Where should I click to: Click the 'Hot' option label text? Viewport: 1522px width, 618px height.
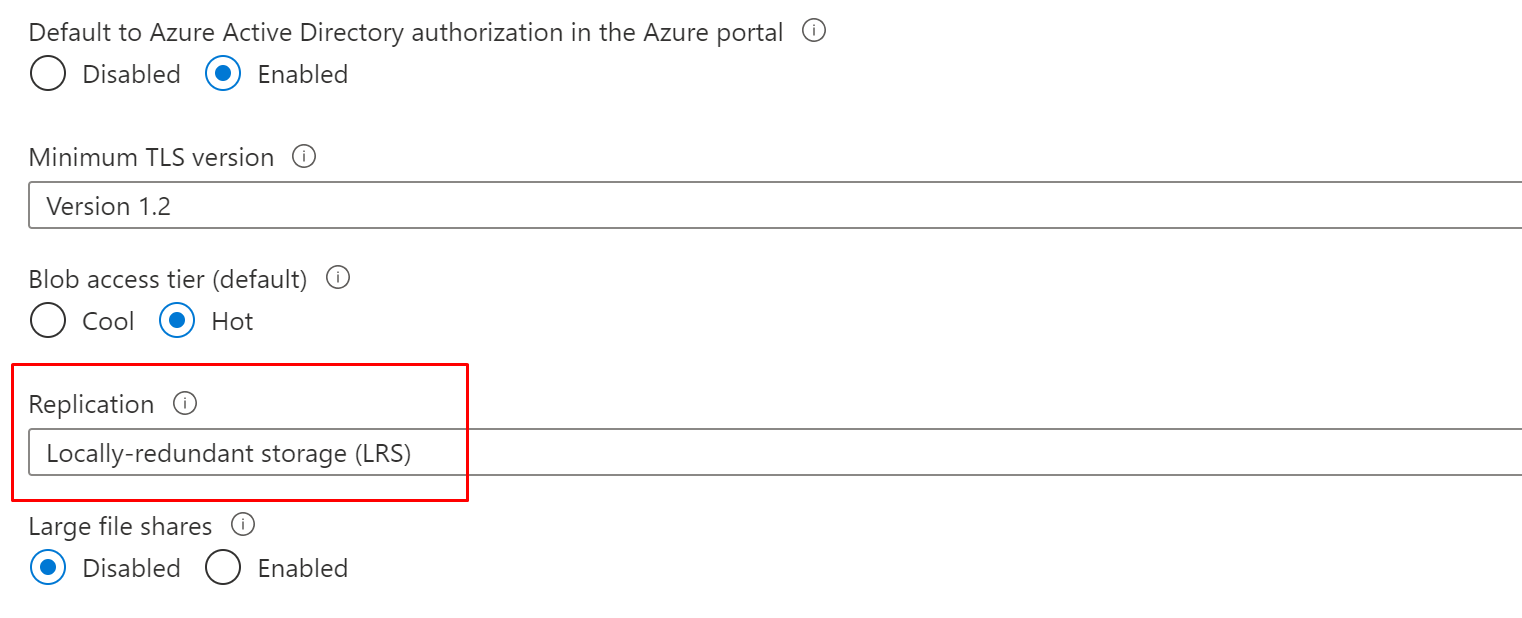coord(232,321)
